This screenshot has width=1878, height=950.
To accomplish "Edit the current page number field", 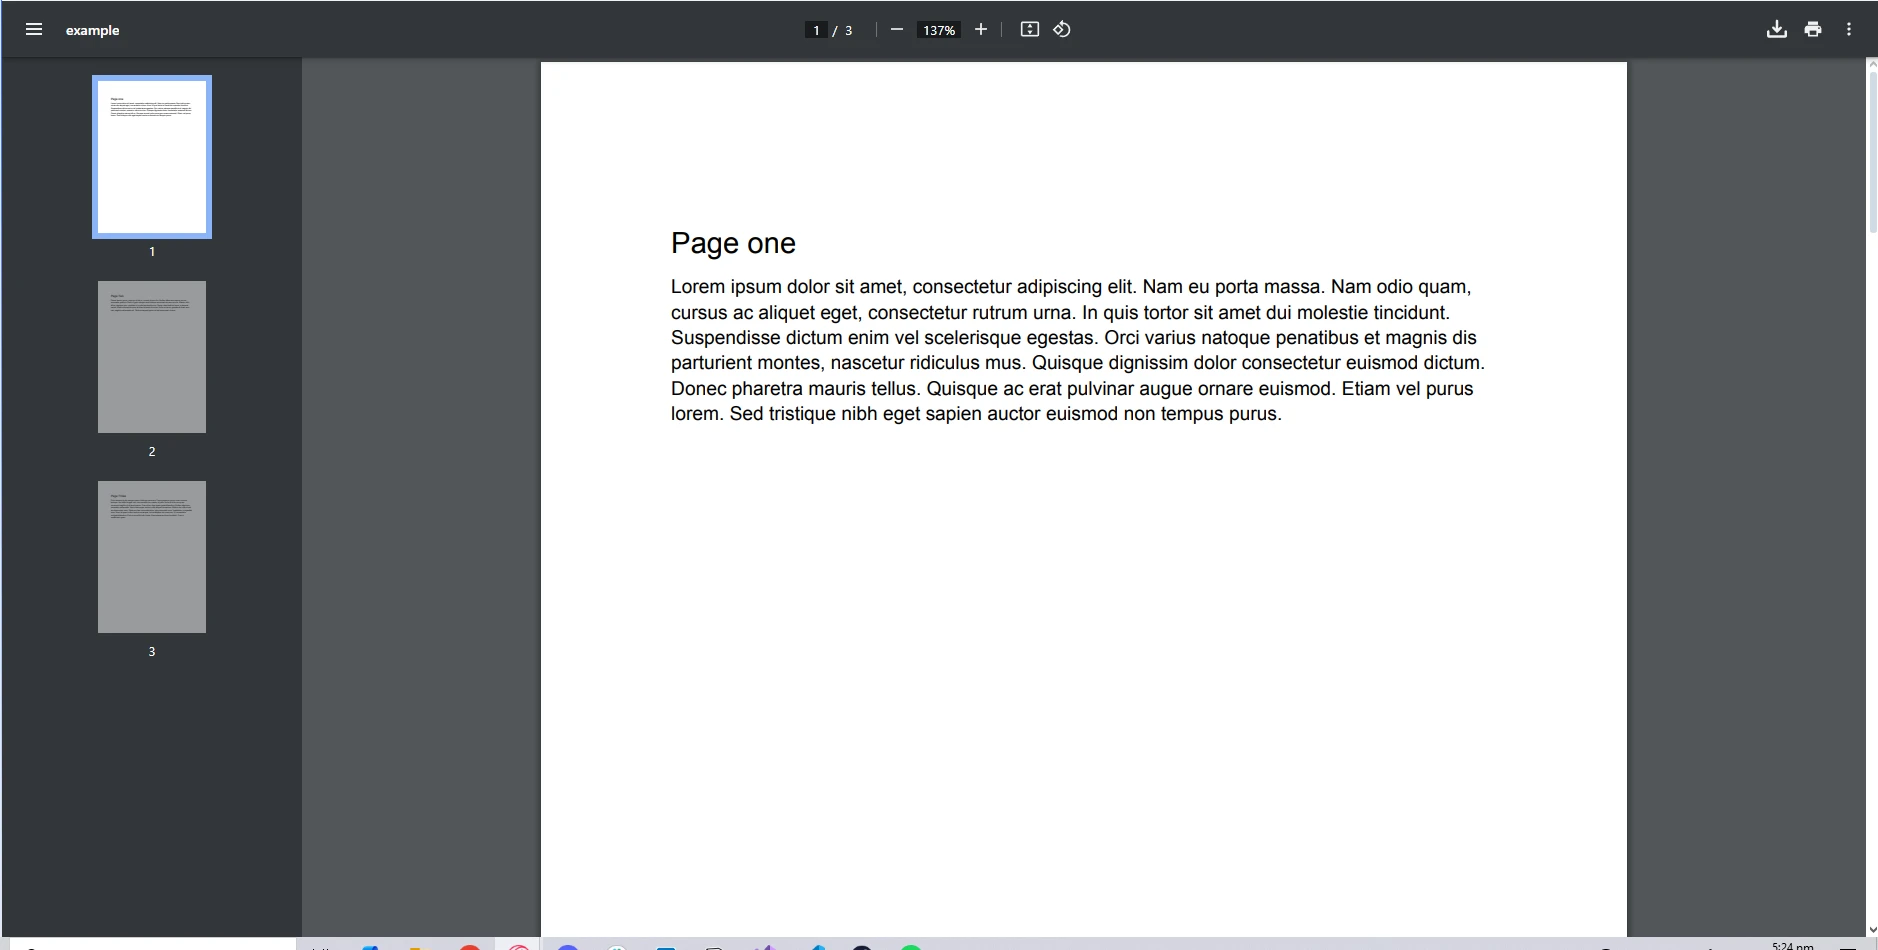I will click(x=816, y=30).
